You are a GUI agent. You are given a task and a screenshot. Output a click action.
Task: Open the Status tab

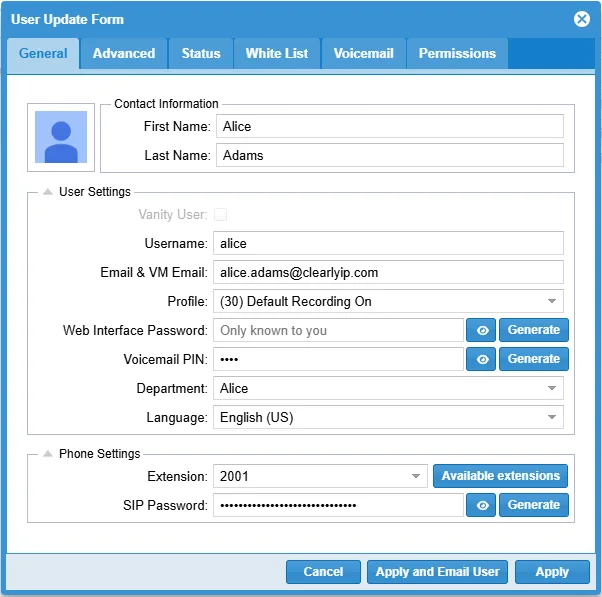(x=201, y=53)
